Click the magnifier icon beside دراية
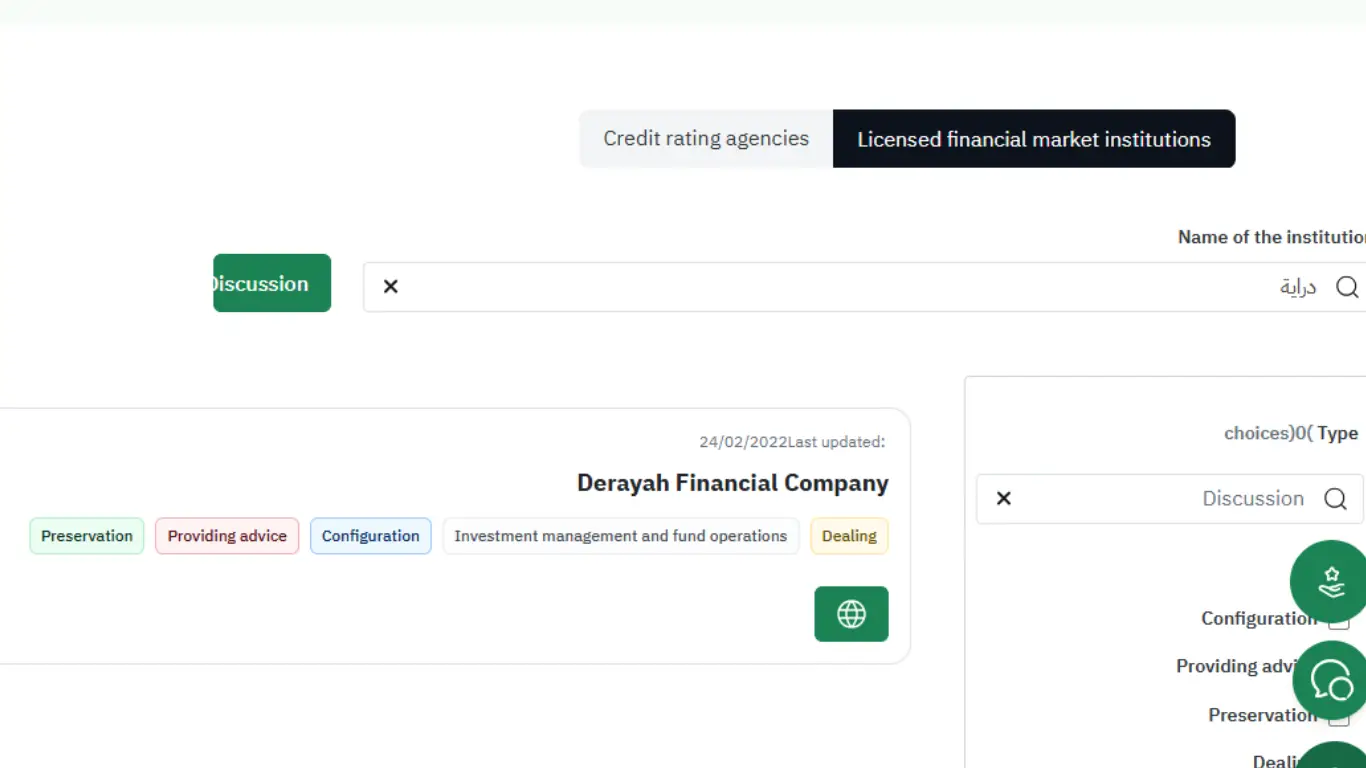The width and height of the screenshot is (1366, 768). point(1347,287)
